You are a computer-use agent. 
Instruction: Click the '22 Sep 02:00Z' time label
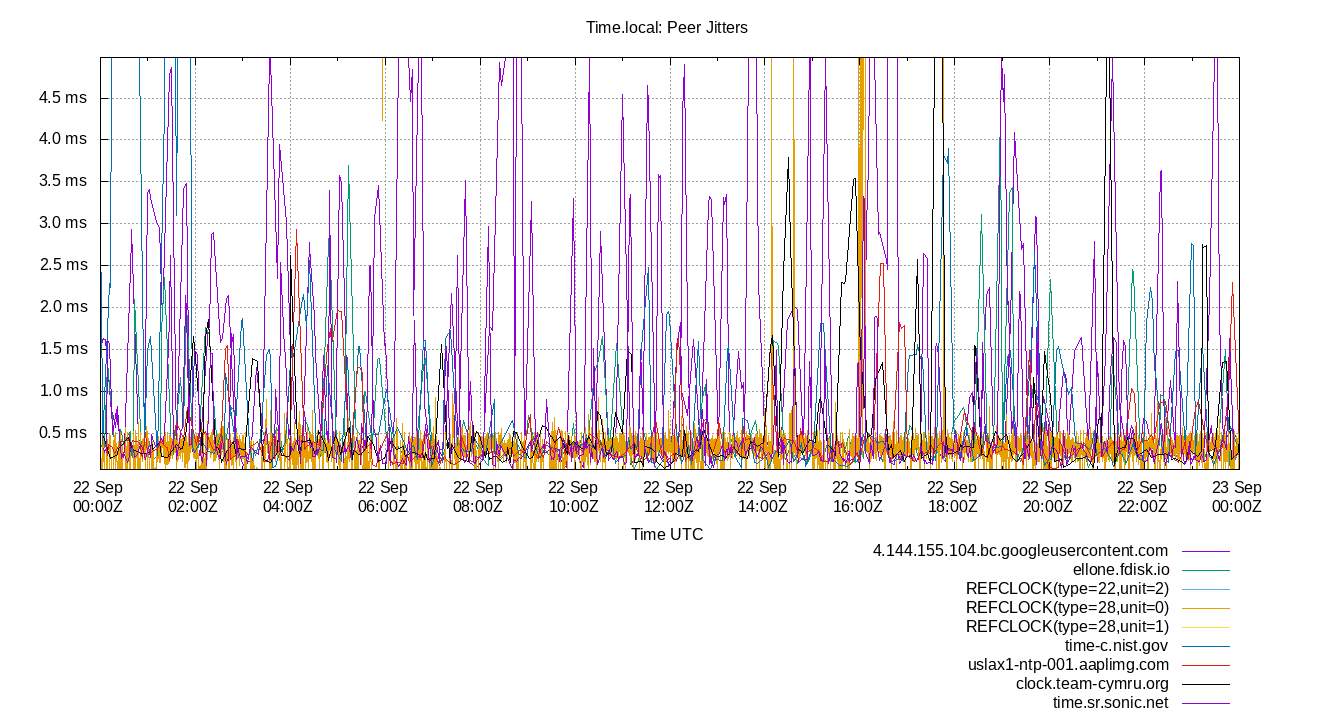pos(193,497)
